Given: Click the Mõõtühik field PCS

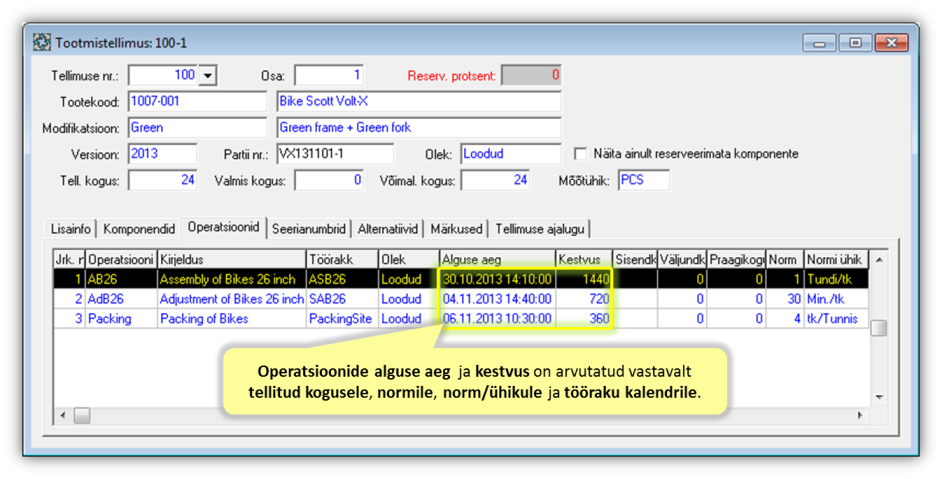Looking at the screenshot, I should pyautogui.click(x=643, y=180).
